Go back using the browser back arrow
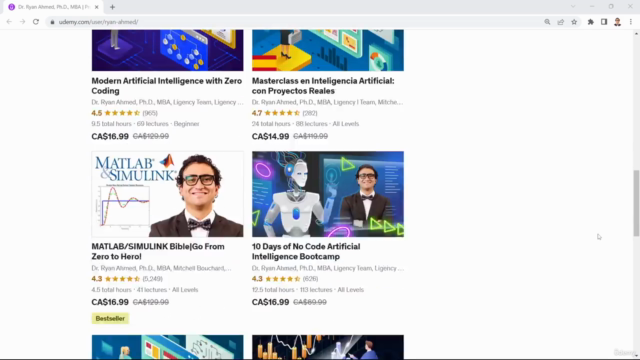The height and width of the screenshot is (360, 640). [9, 22]
